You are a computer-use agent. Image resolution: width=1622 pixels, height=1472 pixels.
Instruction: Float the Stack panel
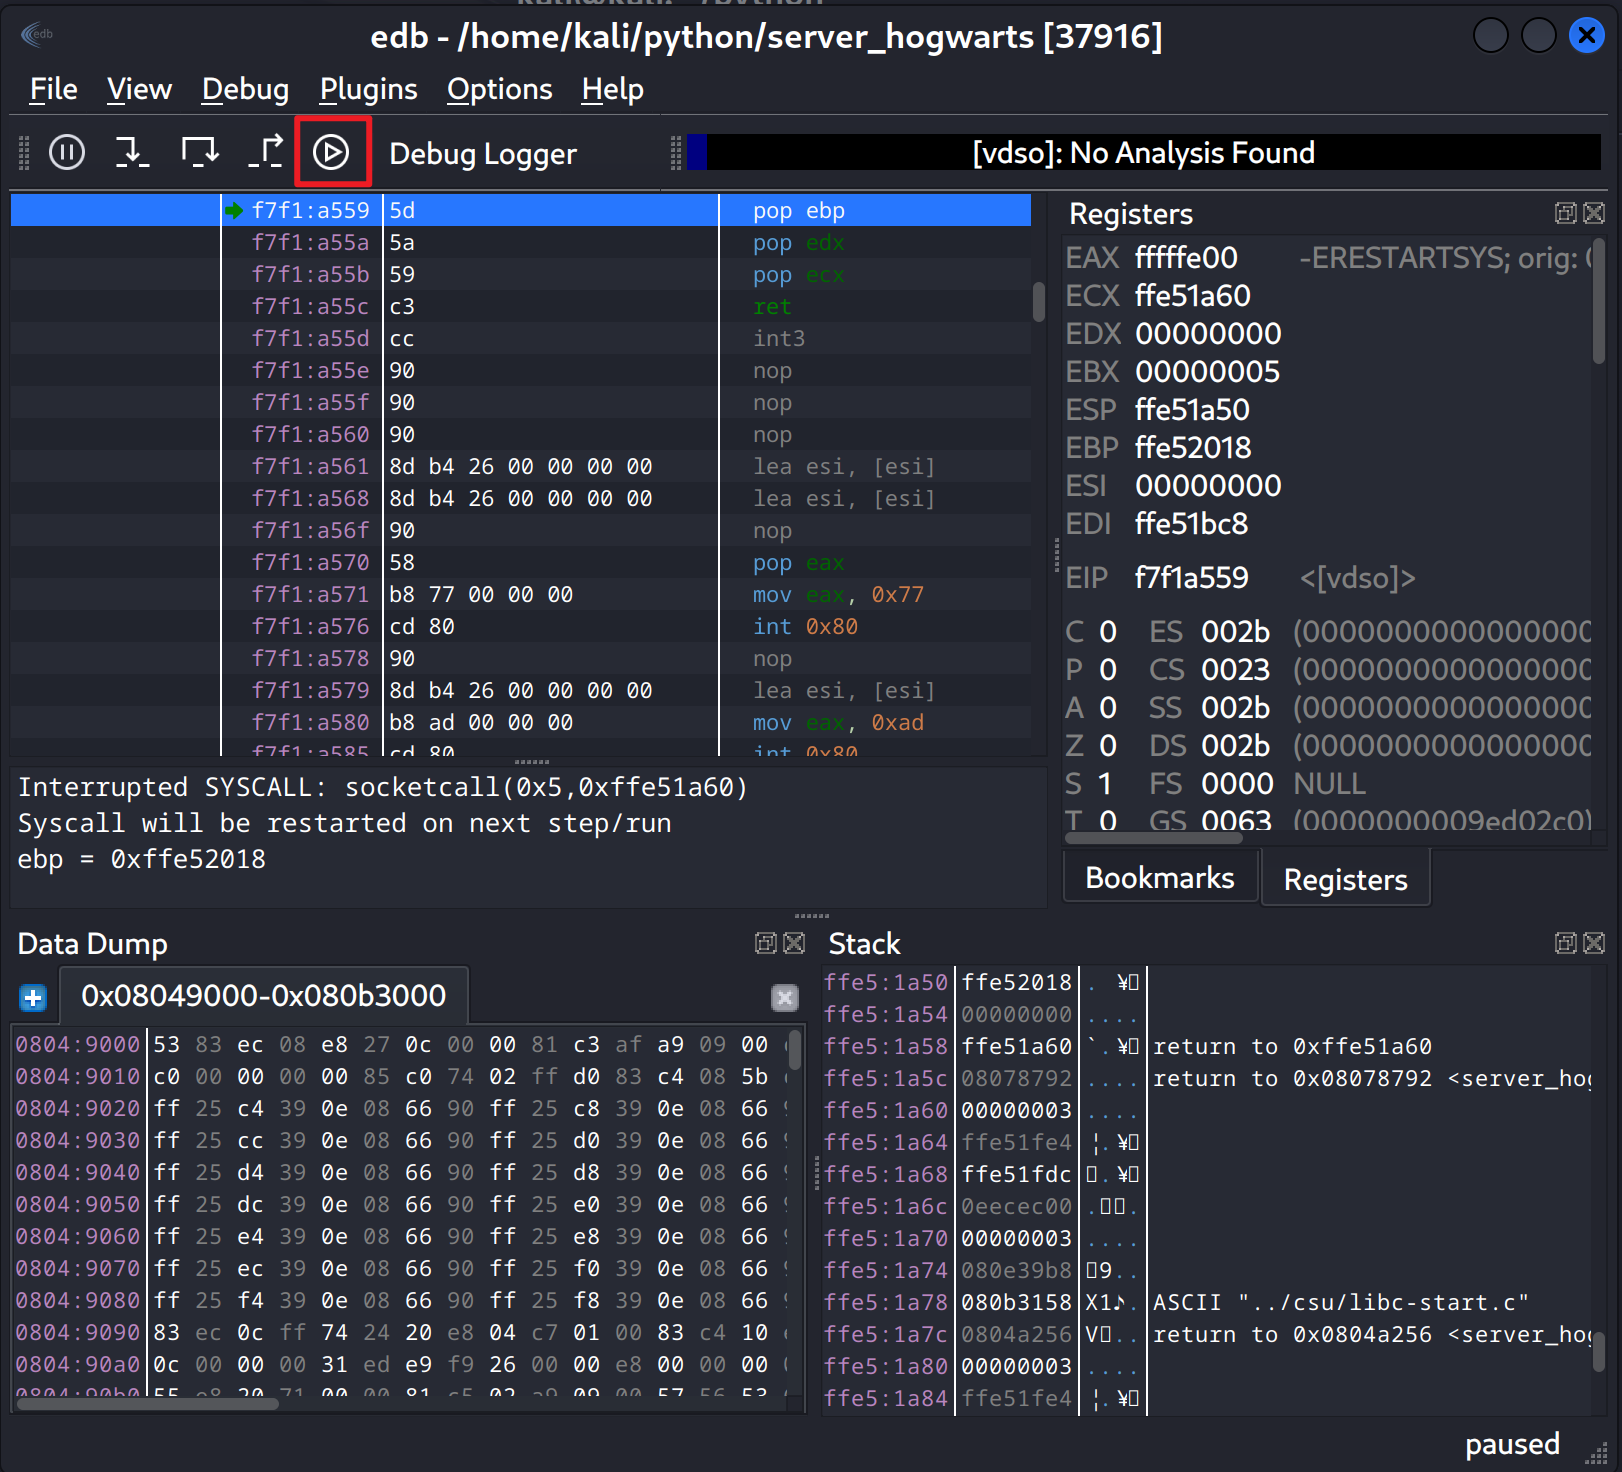click(1566, 943)
